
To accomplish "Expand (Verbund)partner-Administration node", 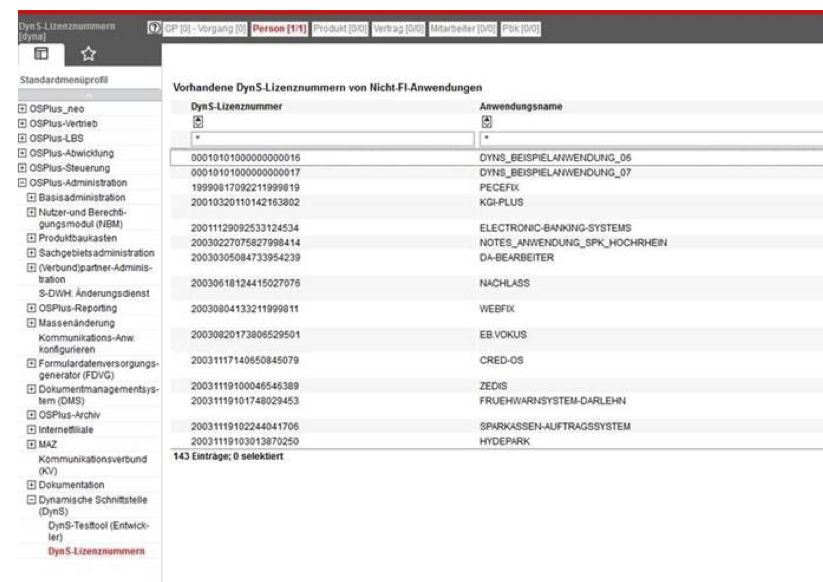I will 31,267.
